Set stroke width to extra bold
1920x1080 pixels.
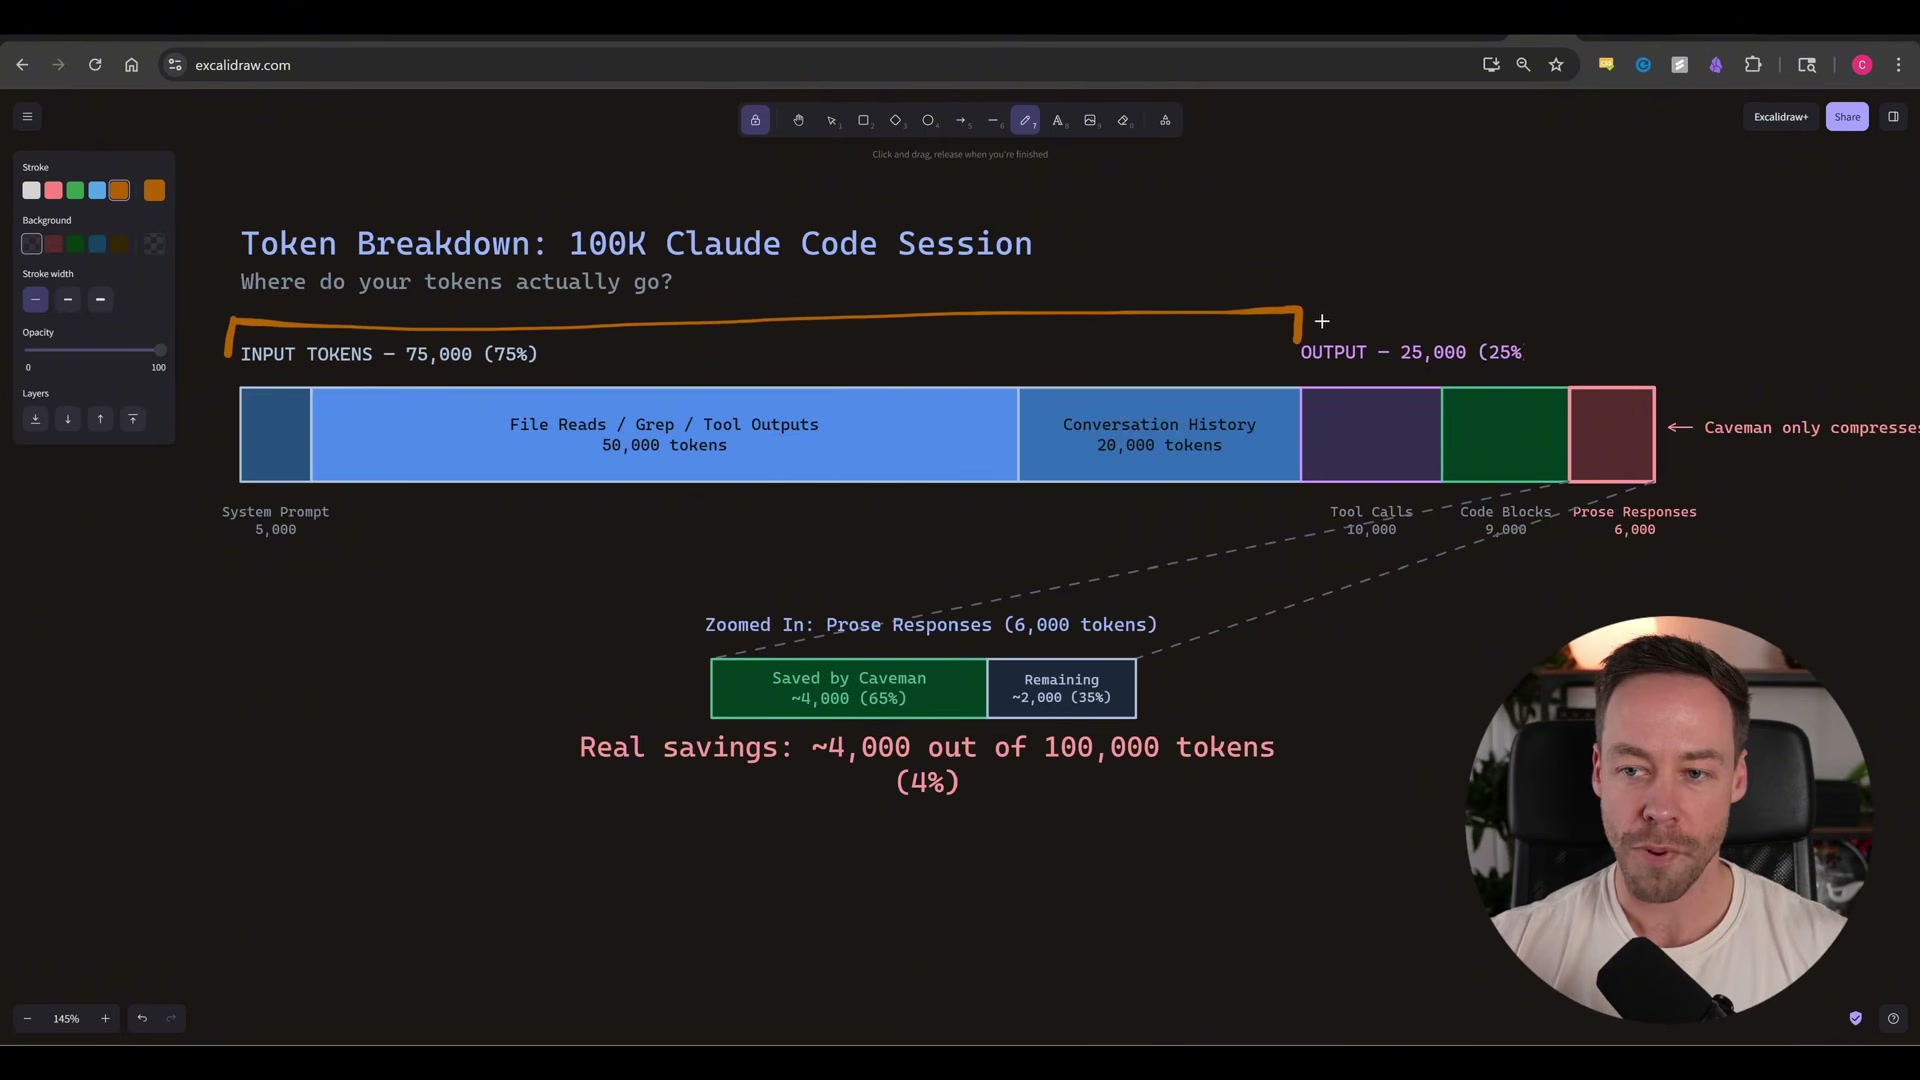(x=100, y=299)
